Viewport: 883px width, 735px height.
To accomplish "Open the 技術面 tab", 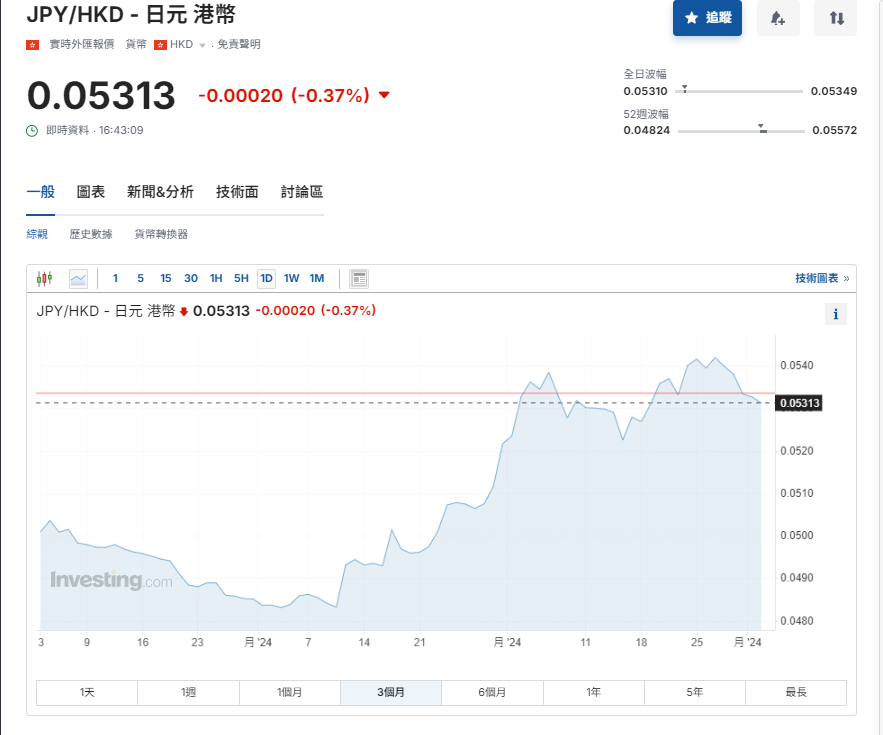I will point(237,192).
